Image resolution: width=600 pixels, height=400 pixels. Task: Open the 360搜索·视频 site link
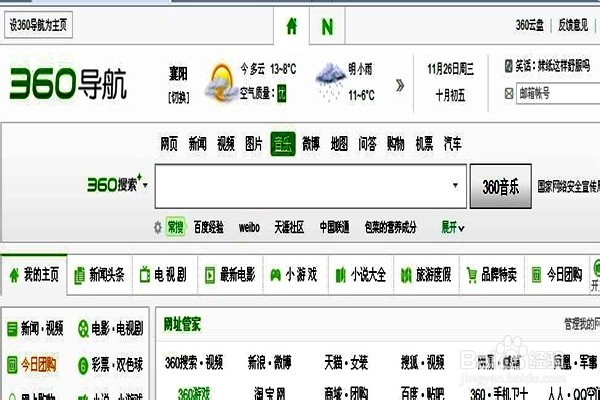click(x=194, y=362)
